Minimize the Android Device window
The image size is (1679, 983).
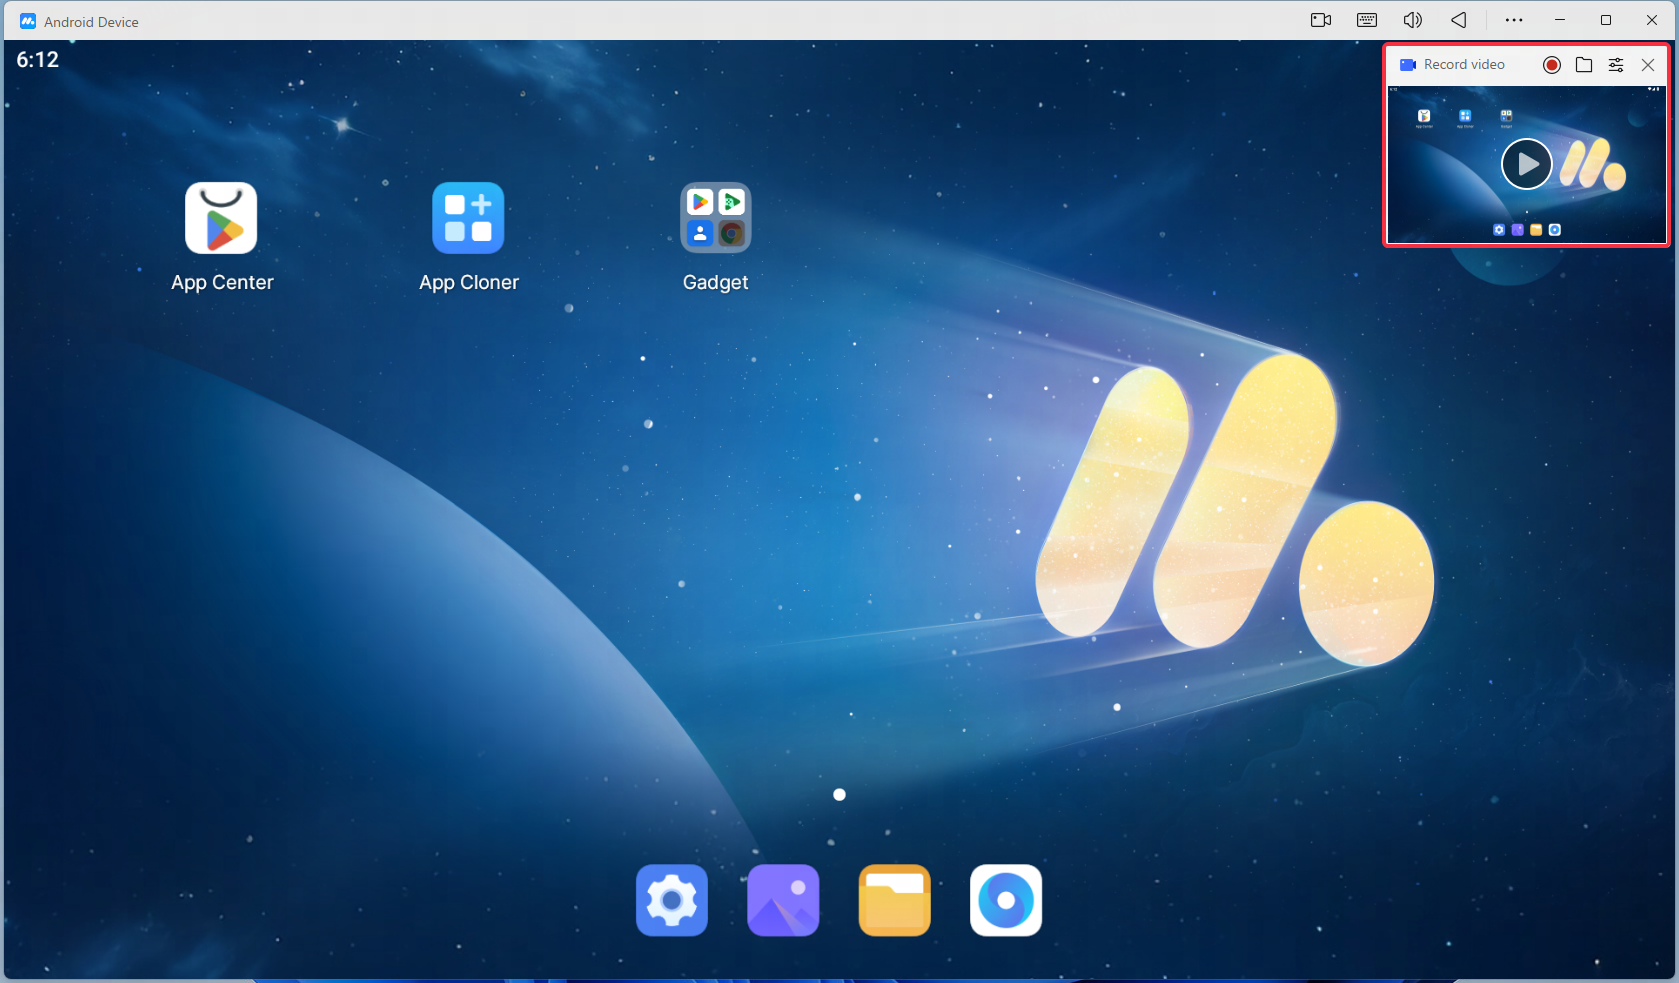(1560, 20)
